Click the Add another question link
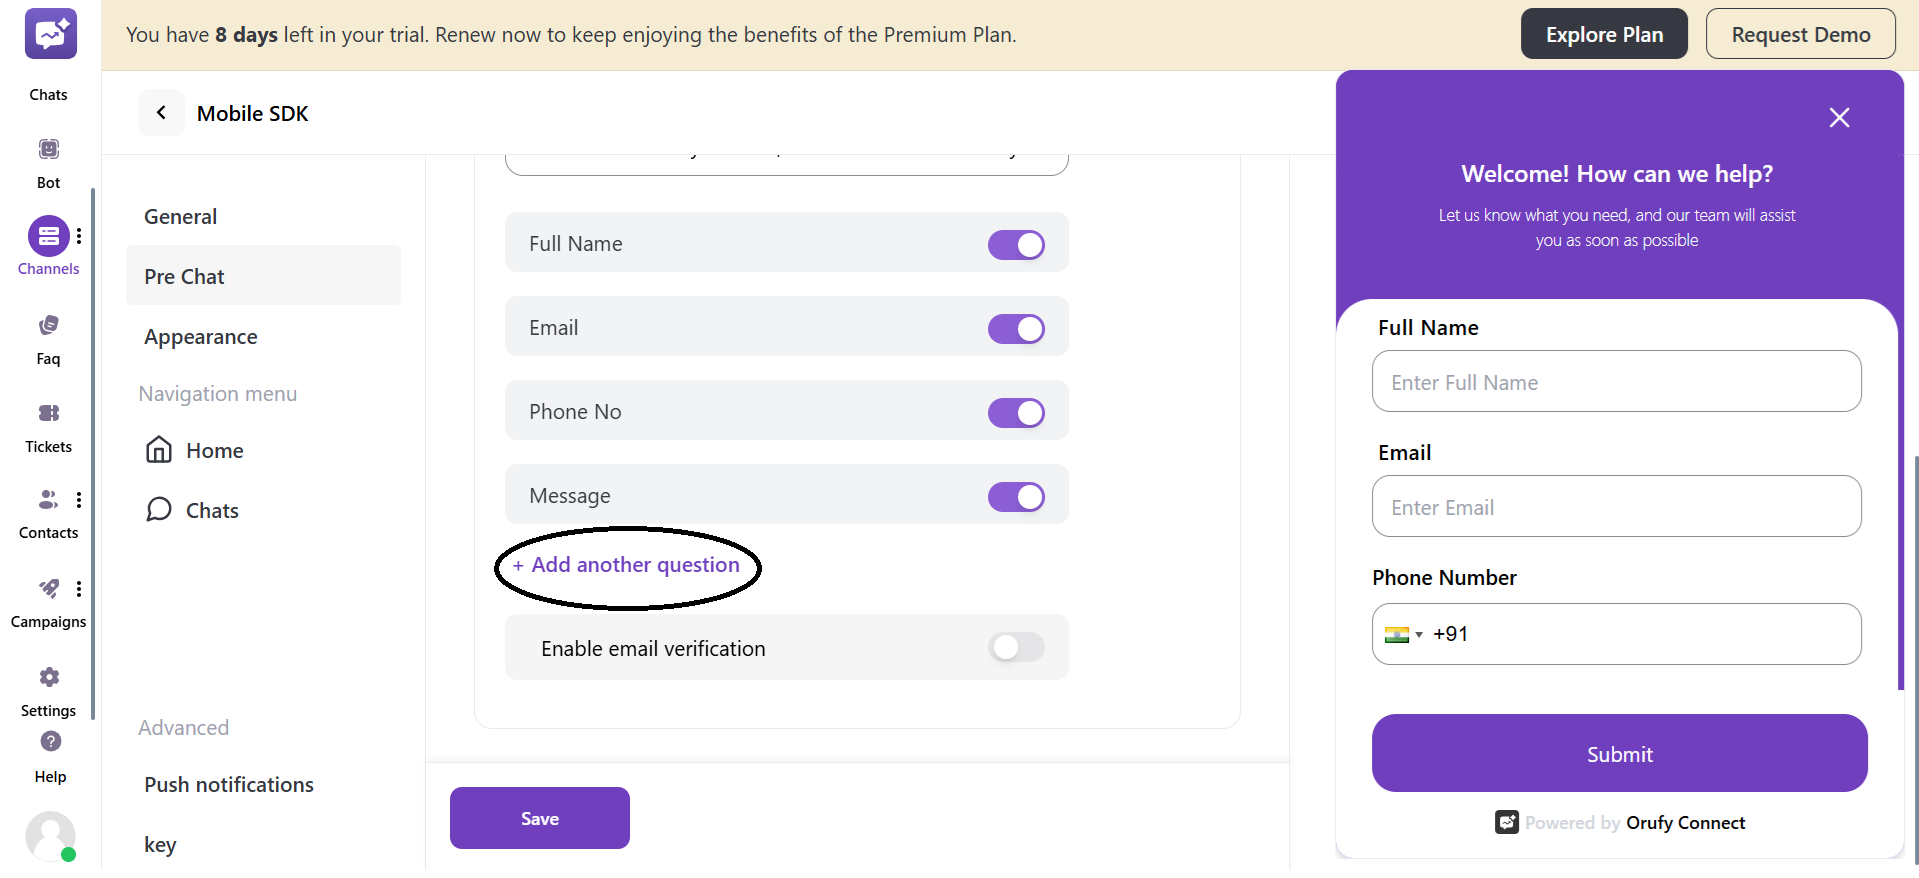The height and width of the screenshot is (878, 1919). click(x=627, y=564)
